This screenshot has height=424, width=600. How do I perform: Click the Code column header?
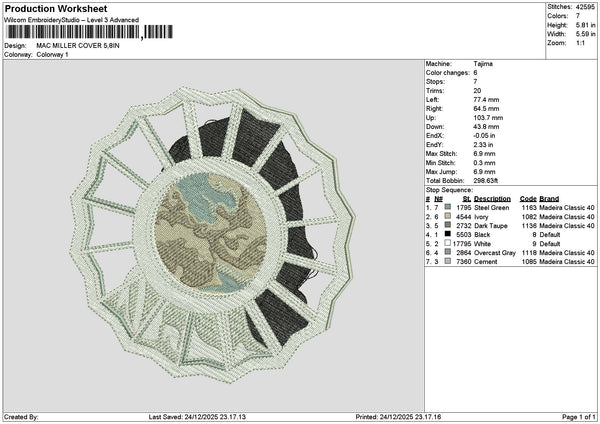click(528, 199)
